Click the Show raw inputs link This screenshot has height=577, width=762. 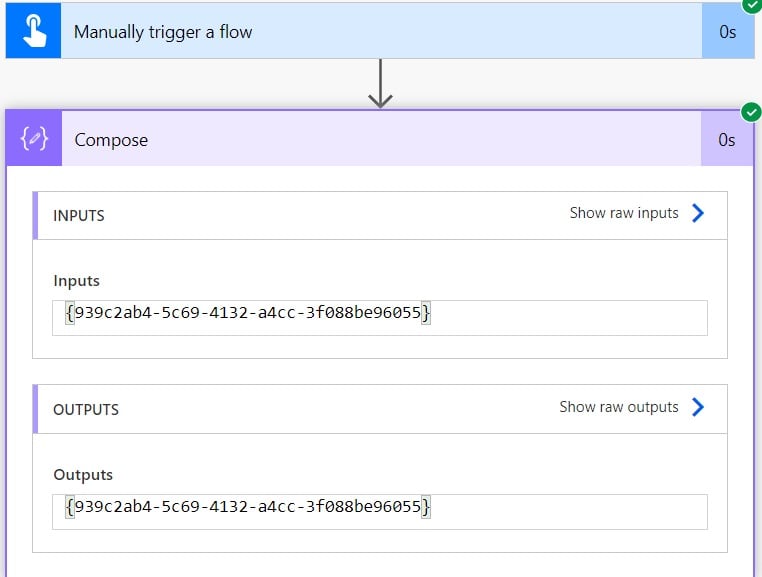[624, 213]
